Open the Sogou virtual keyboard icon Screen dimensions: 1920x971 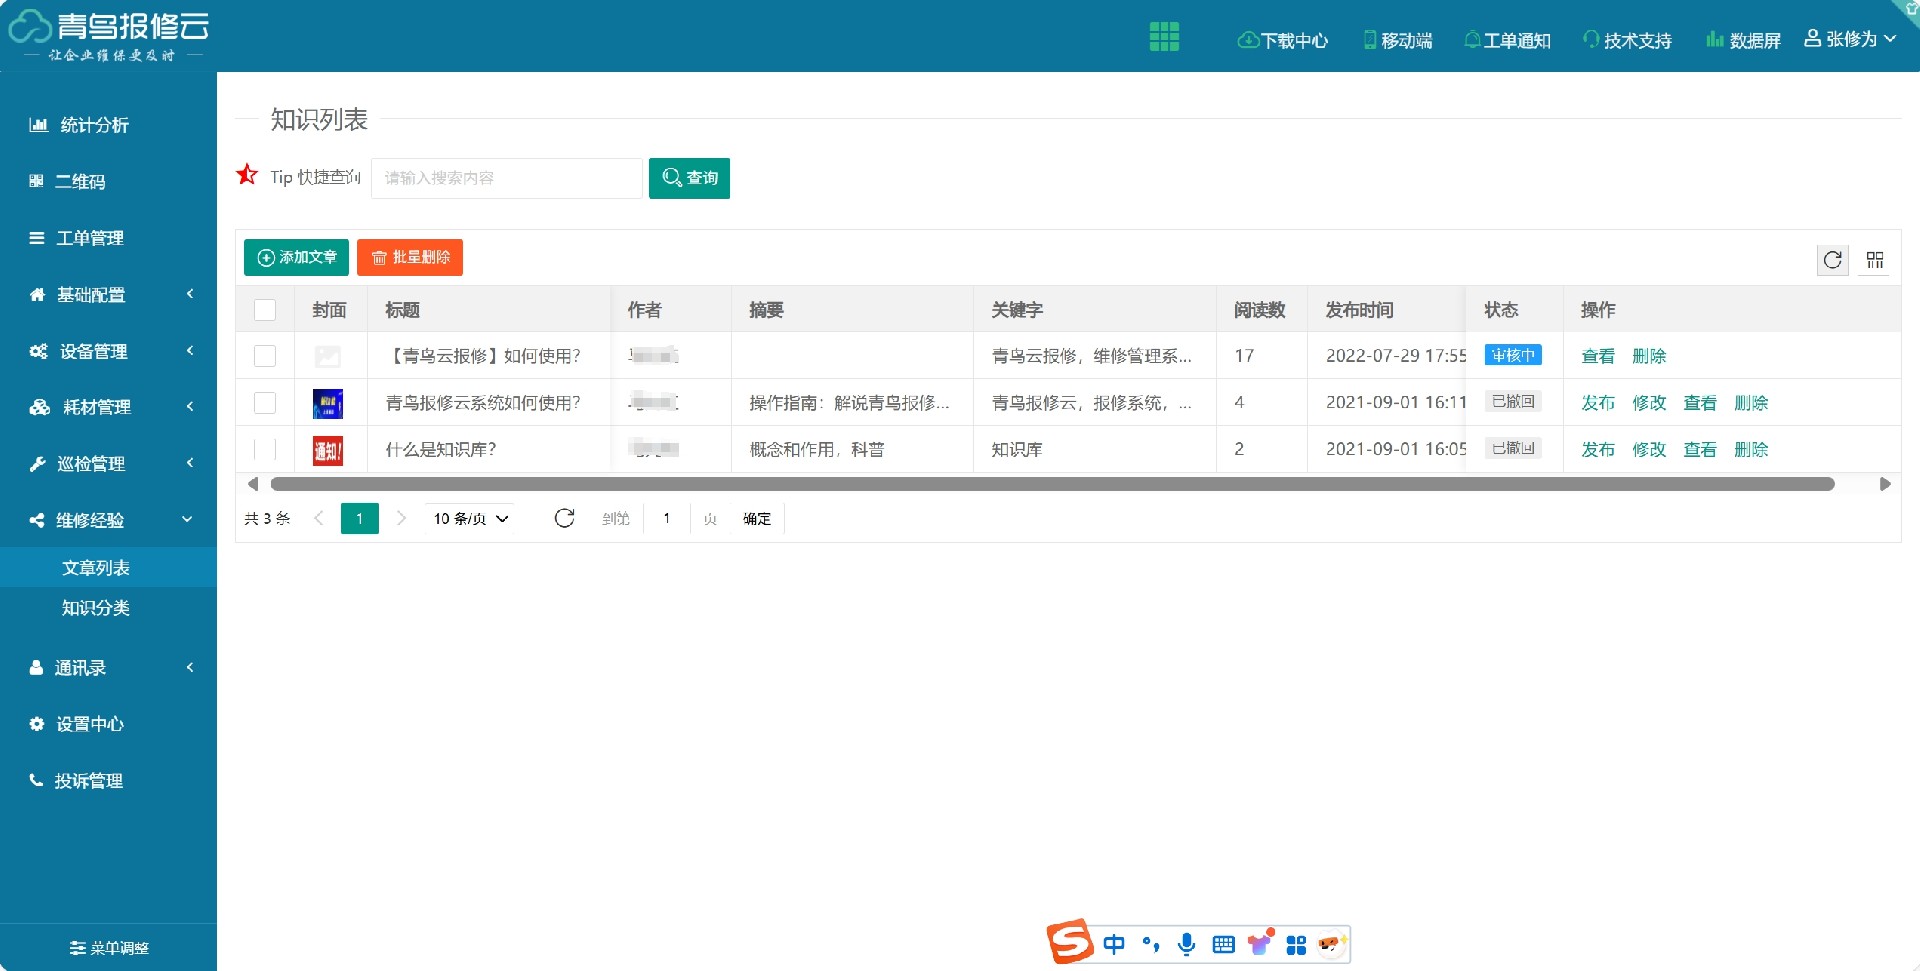(x=1223, y=943)
